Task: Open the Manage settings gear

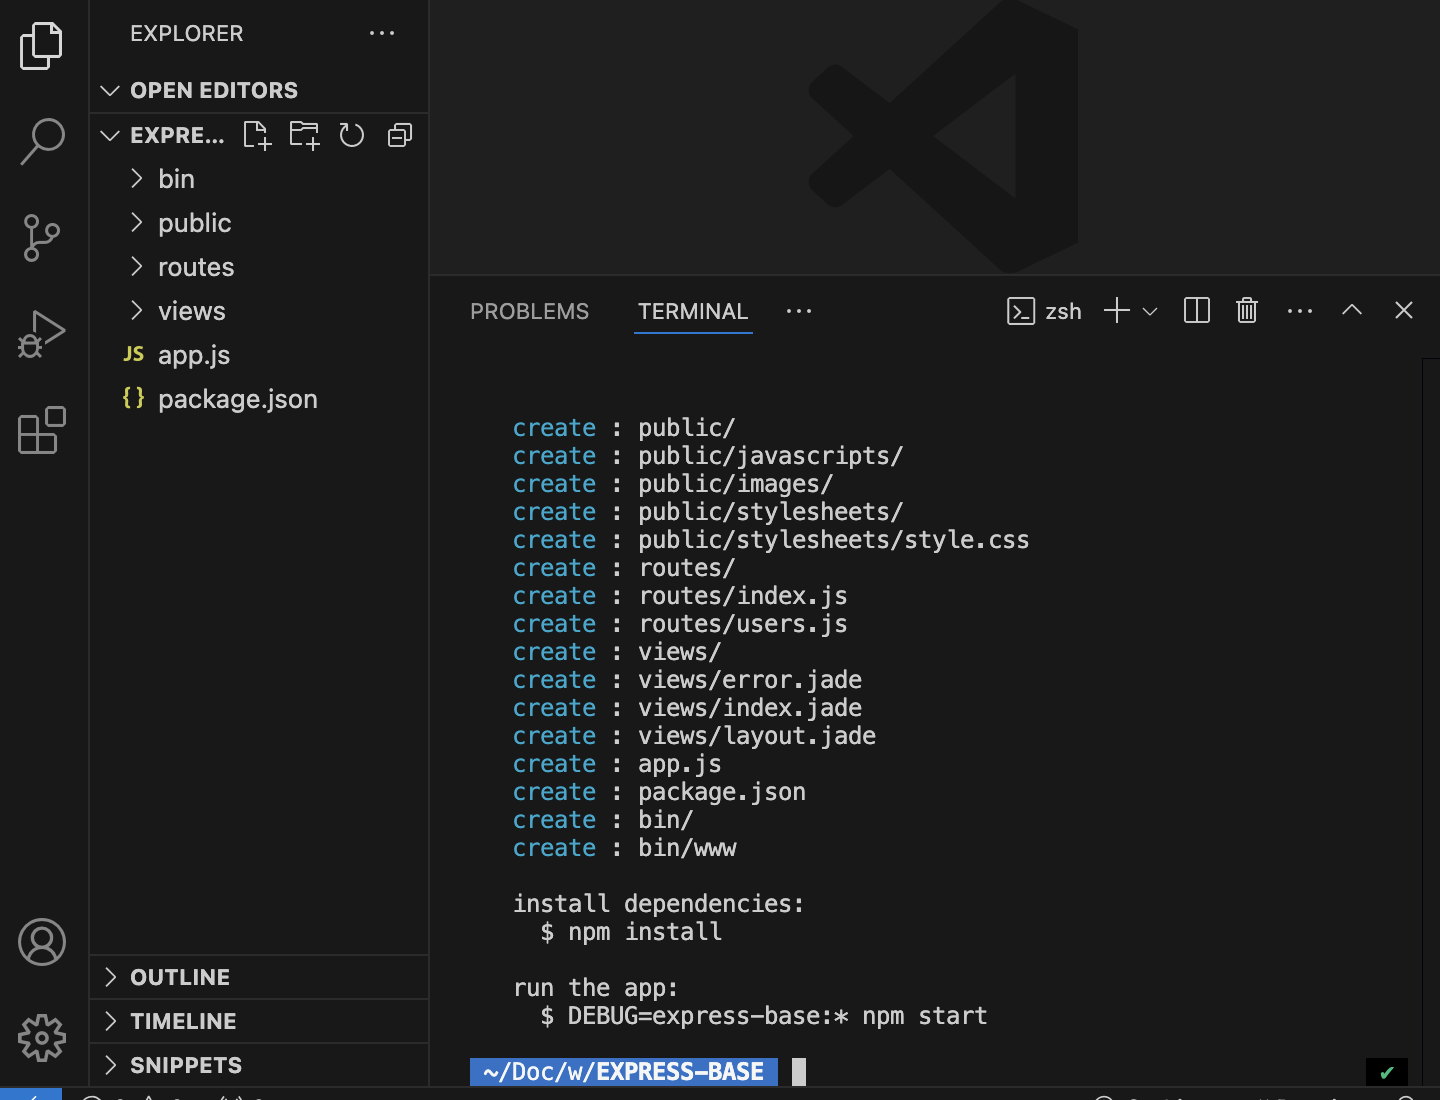Action: tap(42, 1038)
